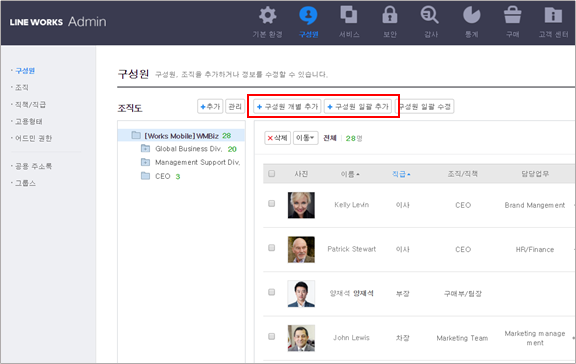Viewport: 576px width, 364px height.
Task: Click the LINE WORKS Admin logo
Action: coord(58,22)
